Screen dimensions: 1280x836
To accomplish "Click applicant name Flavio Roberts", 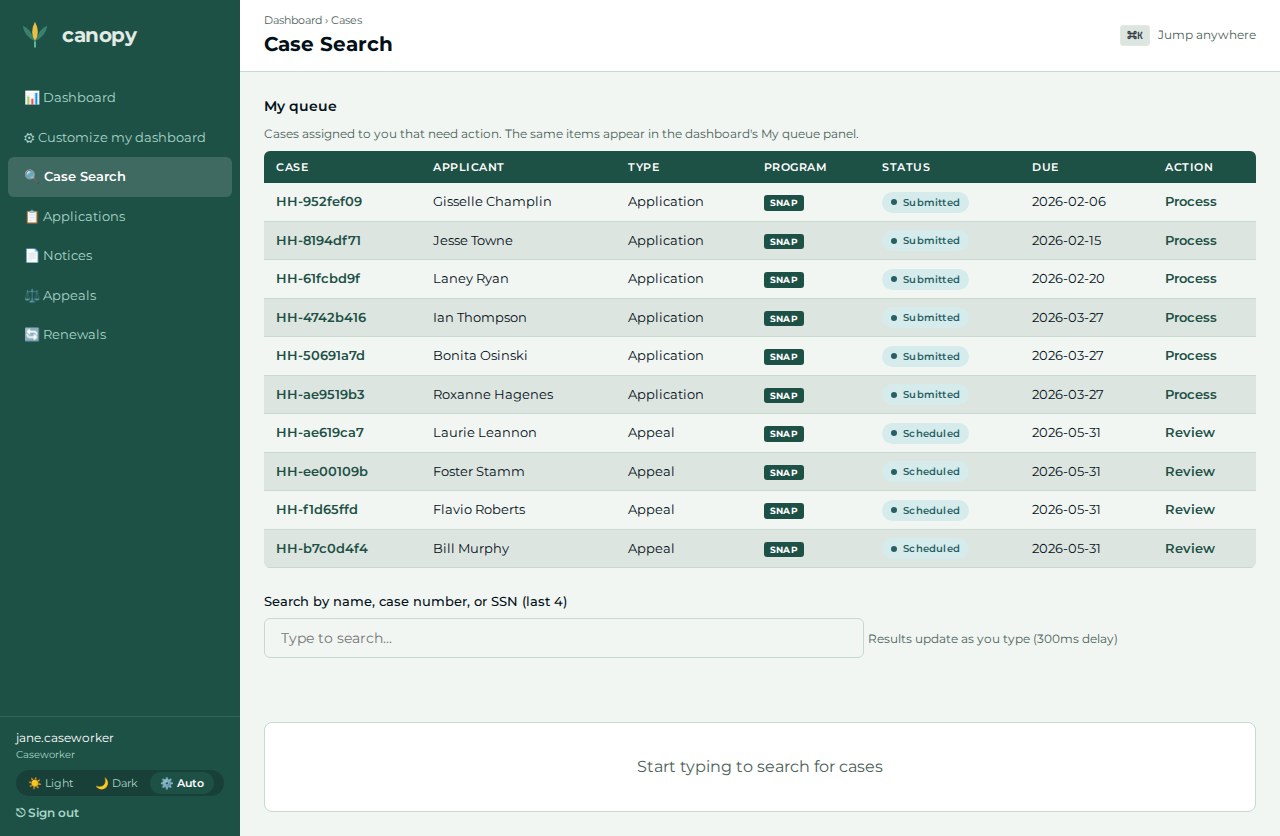I will [479, 510].
